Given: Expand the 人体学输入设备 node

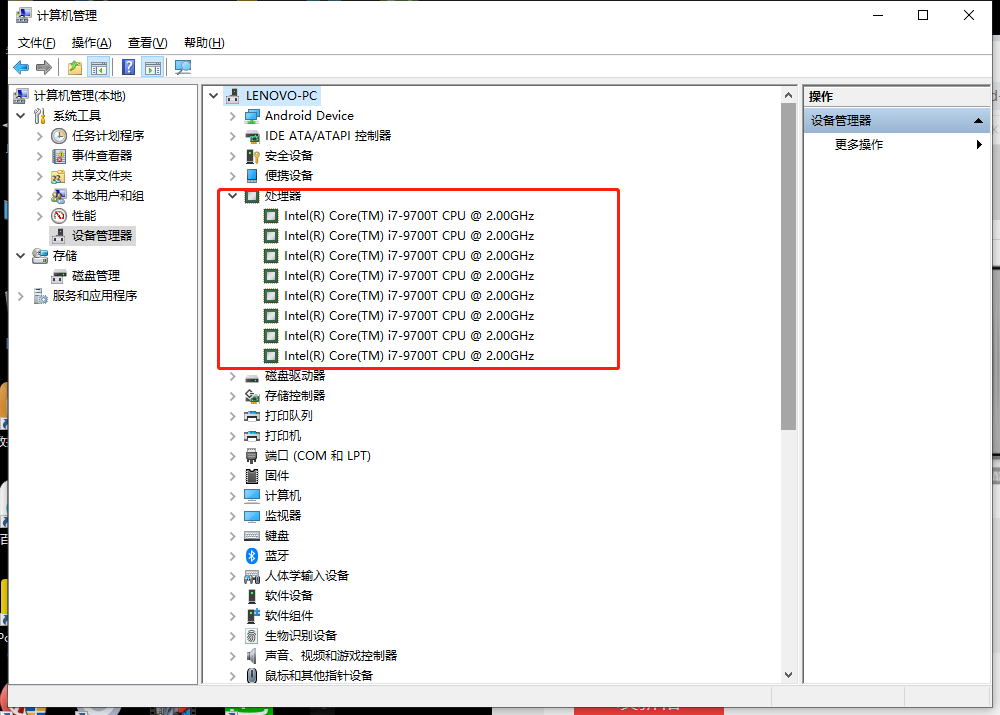Looking at the screenshot, I should coord(233,576).
